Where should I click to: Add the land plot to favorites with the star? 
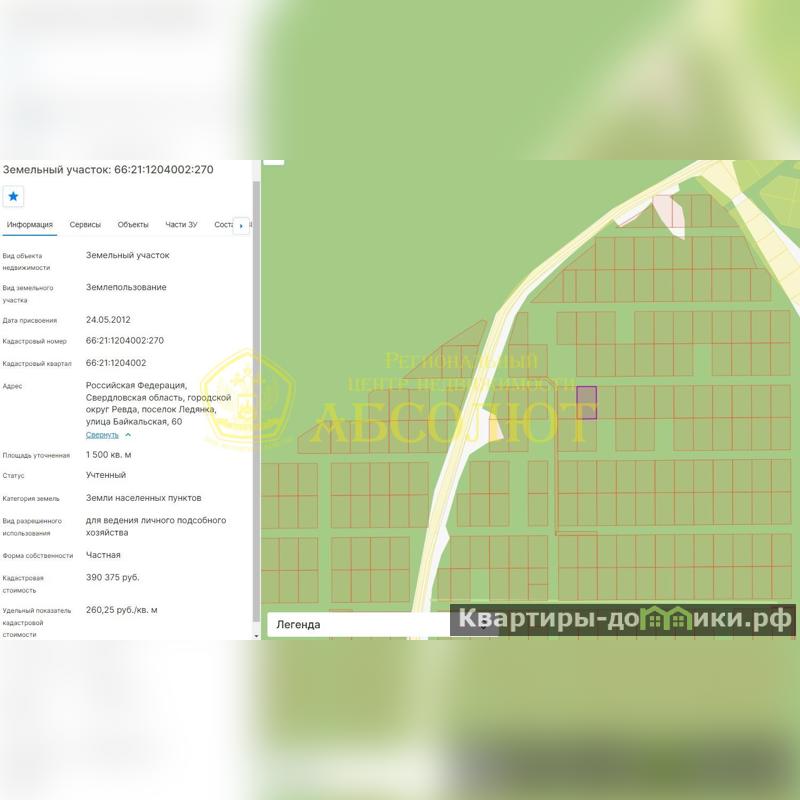pos(13,196)
